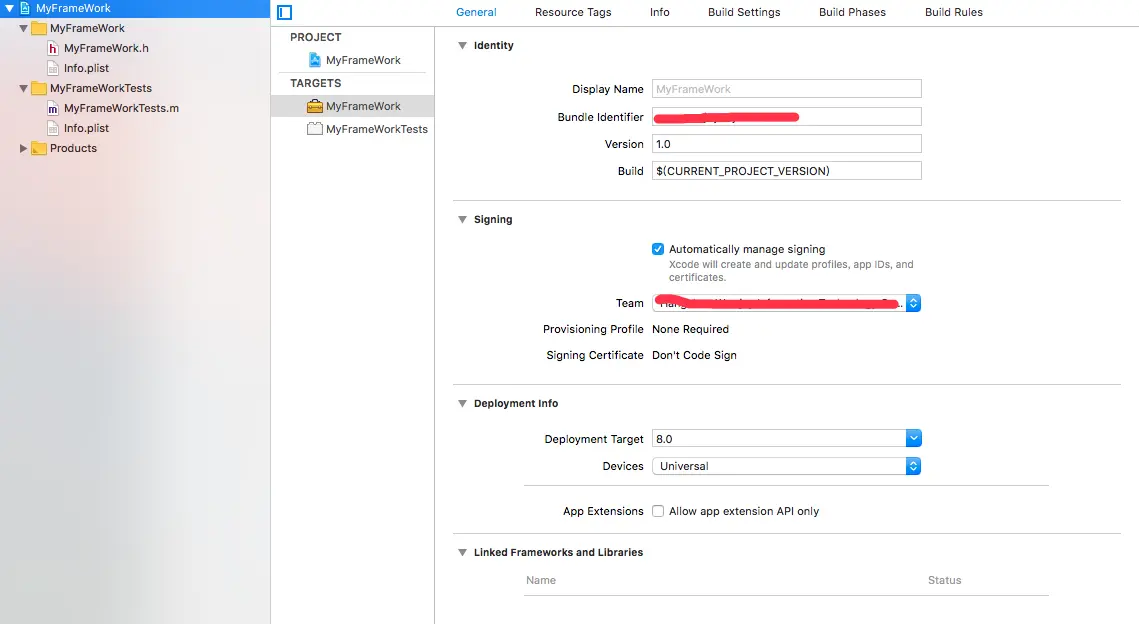Viewport: 1139px width, 624px height.
Task: Click the MyFrameWork framework target toolbox icon
Action: click(x=315, y=106)
